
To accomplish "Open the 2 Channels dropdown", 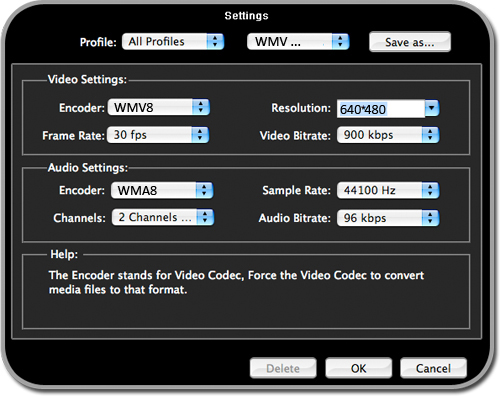I will coord(163,217).
